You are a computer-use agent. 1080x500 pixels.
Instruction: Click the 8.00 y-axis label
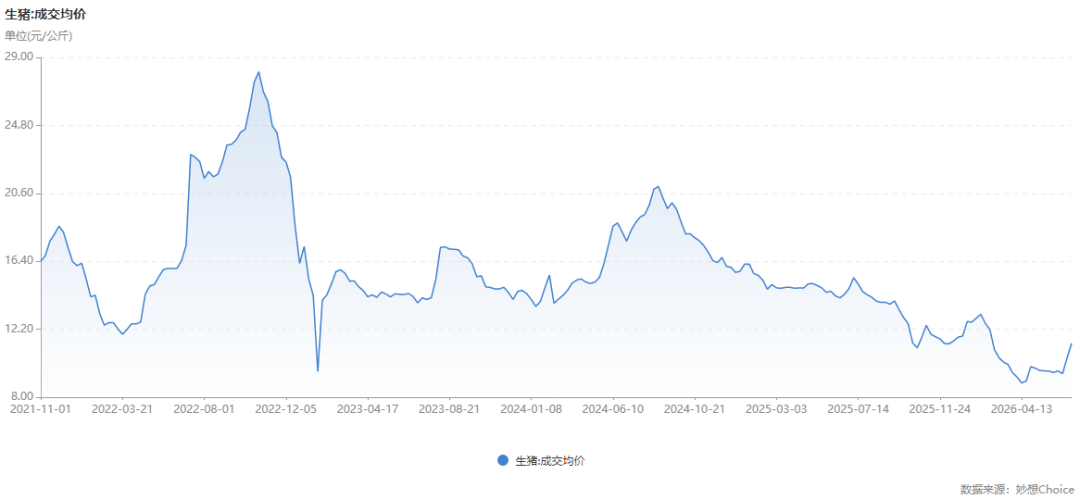click(x=22, y=397)
